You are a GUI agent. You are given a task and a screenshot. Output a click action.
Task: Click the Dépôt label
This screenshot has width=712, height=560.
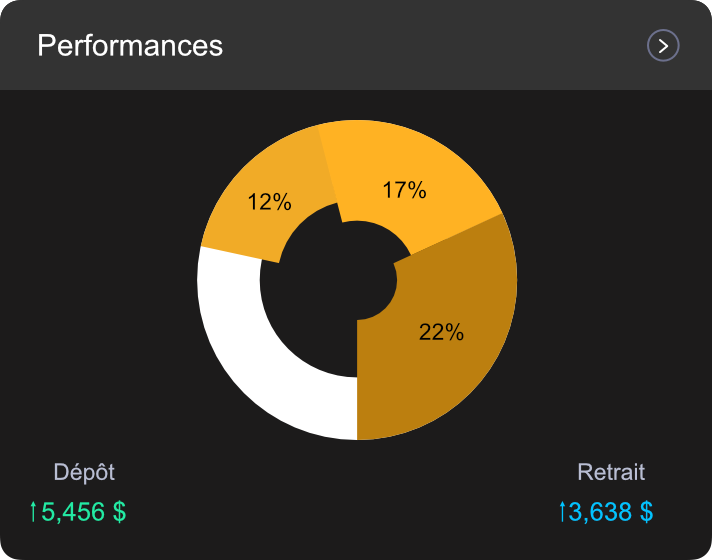tap(84, 472)
